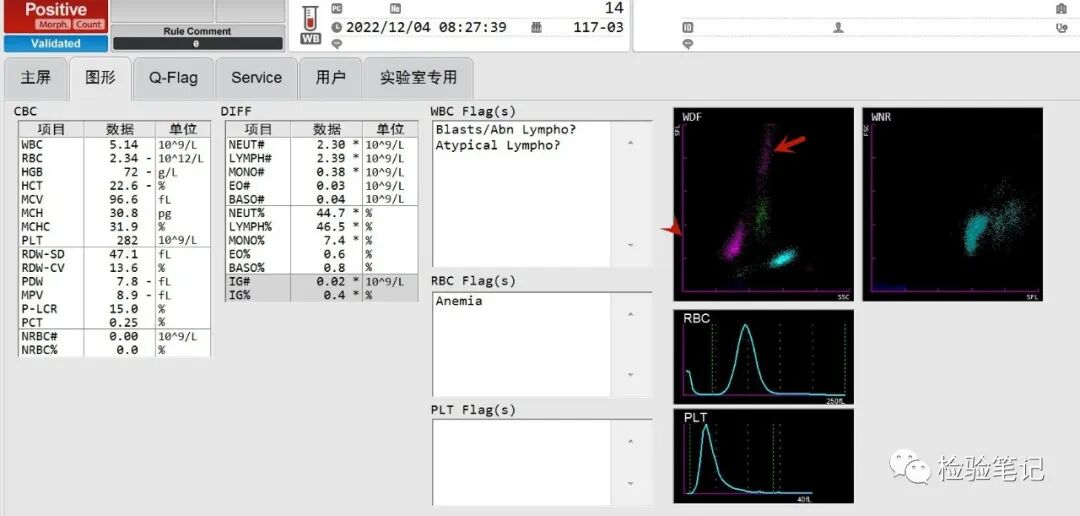
Task: Open the WNR scattergram
Action: 953,204
